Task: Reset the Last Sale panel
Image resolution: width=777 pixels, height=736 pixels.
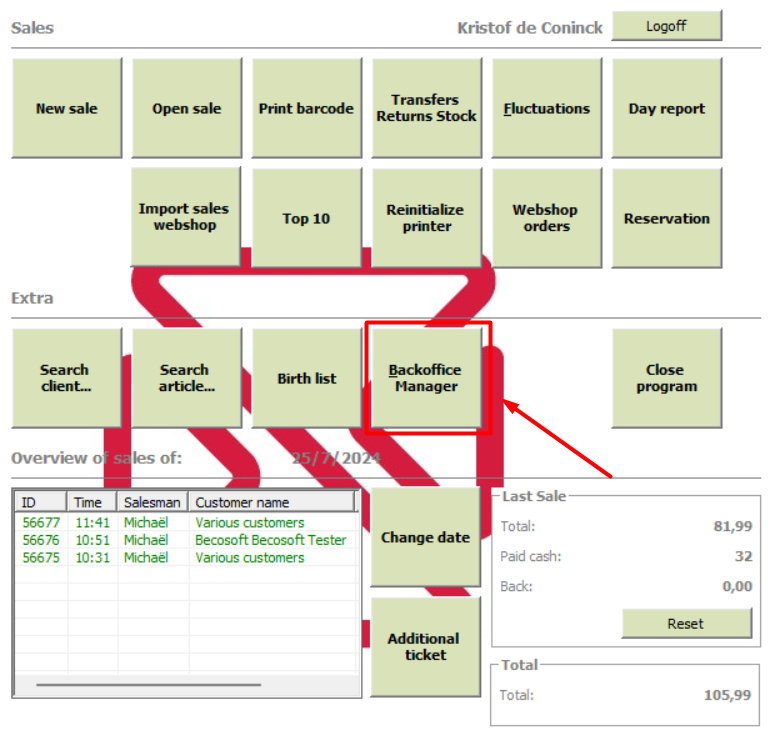Action: (687, 623)
